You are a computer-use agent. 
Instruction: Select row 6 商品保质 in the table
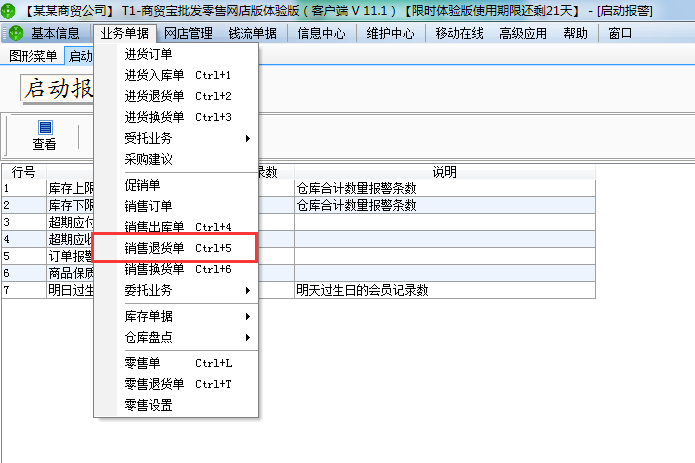pyautogui.click(x=70, y=273)
